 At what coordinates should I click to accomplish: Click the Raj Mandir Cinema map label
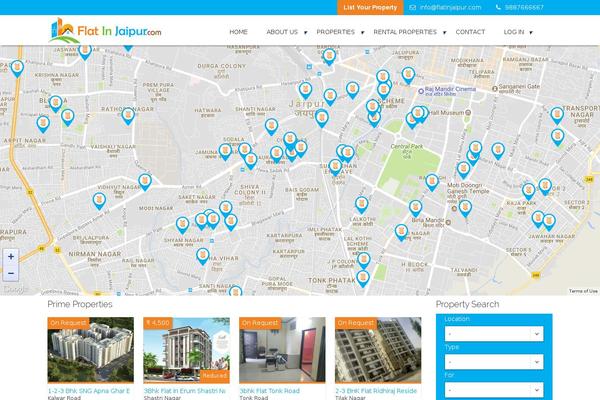pos(450,89)
